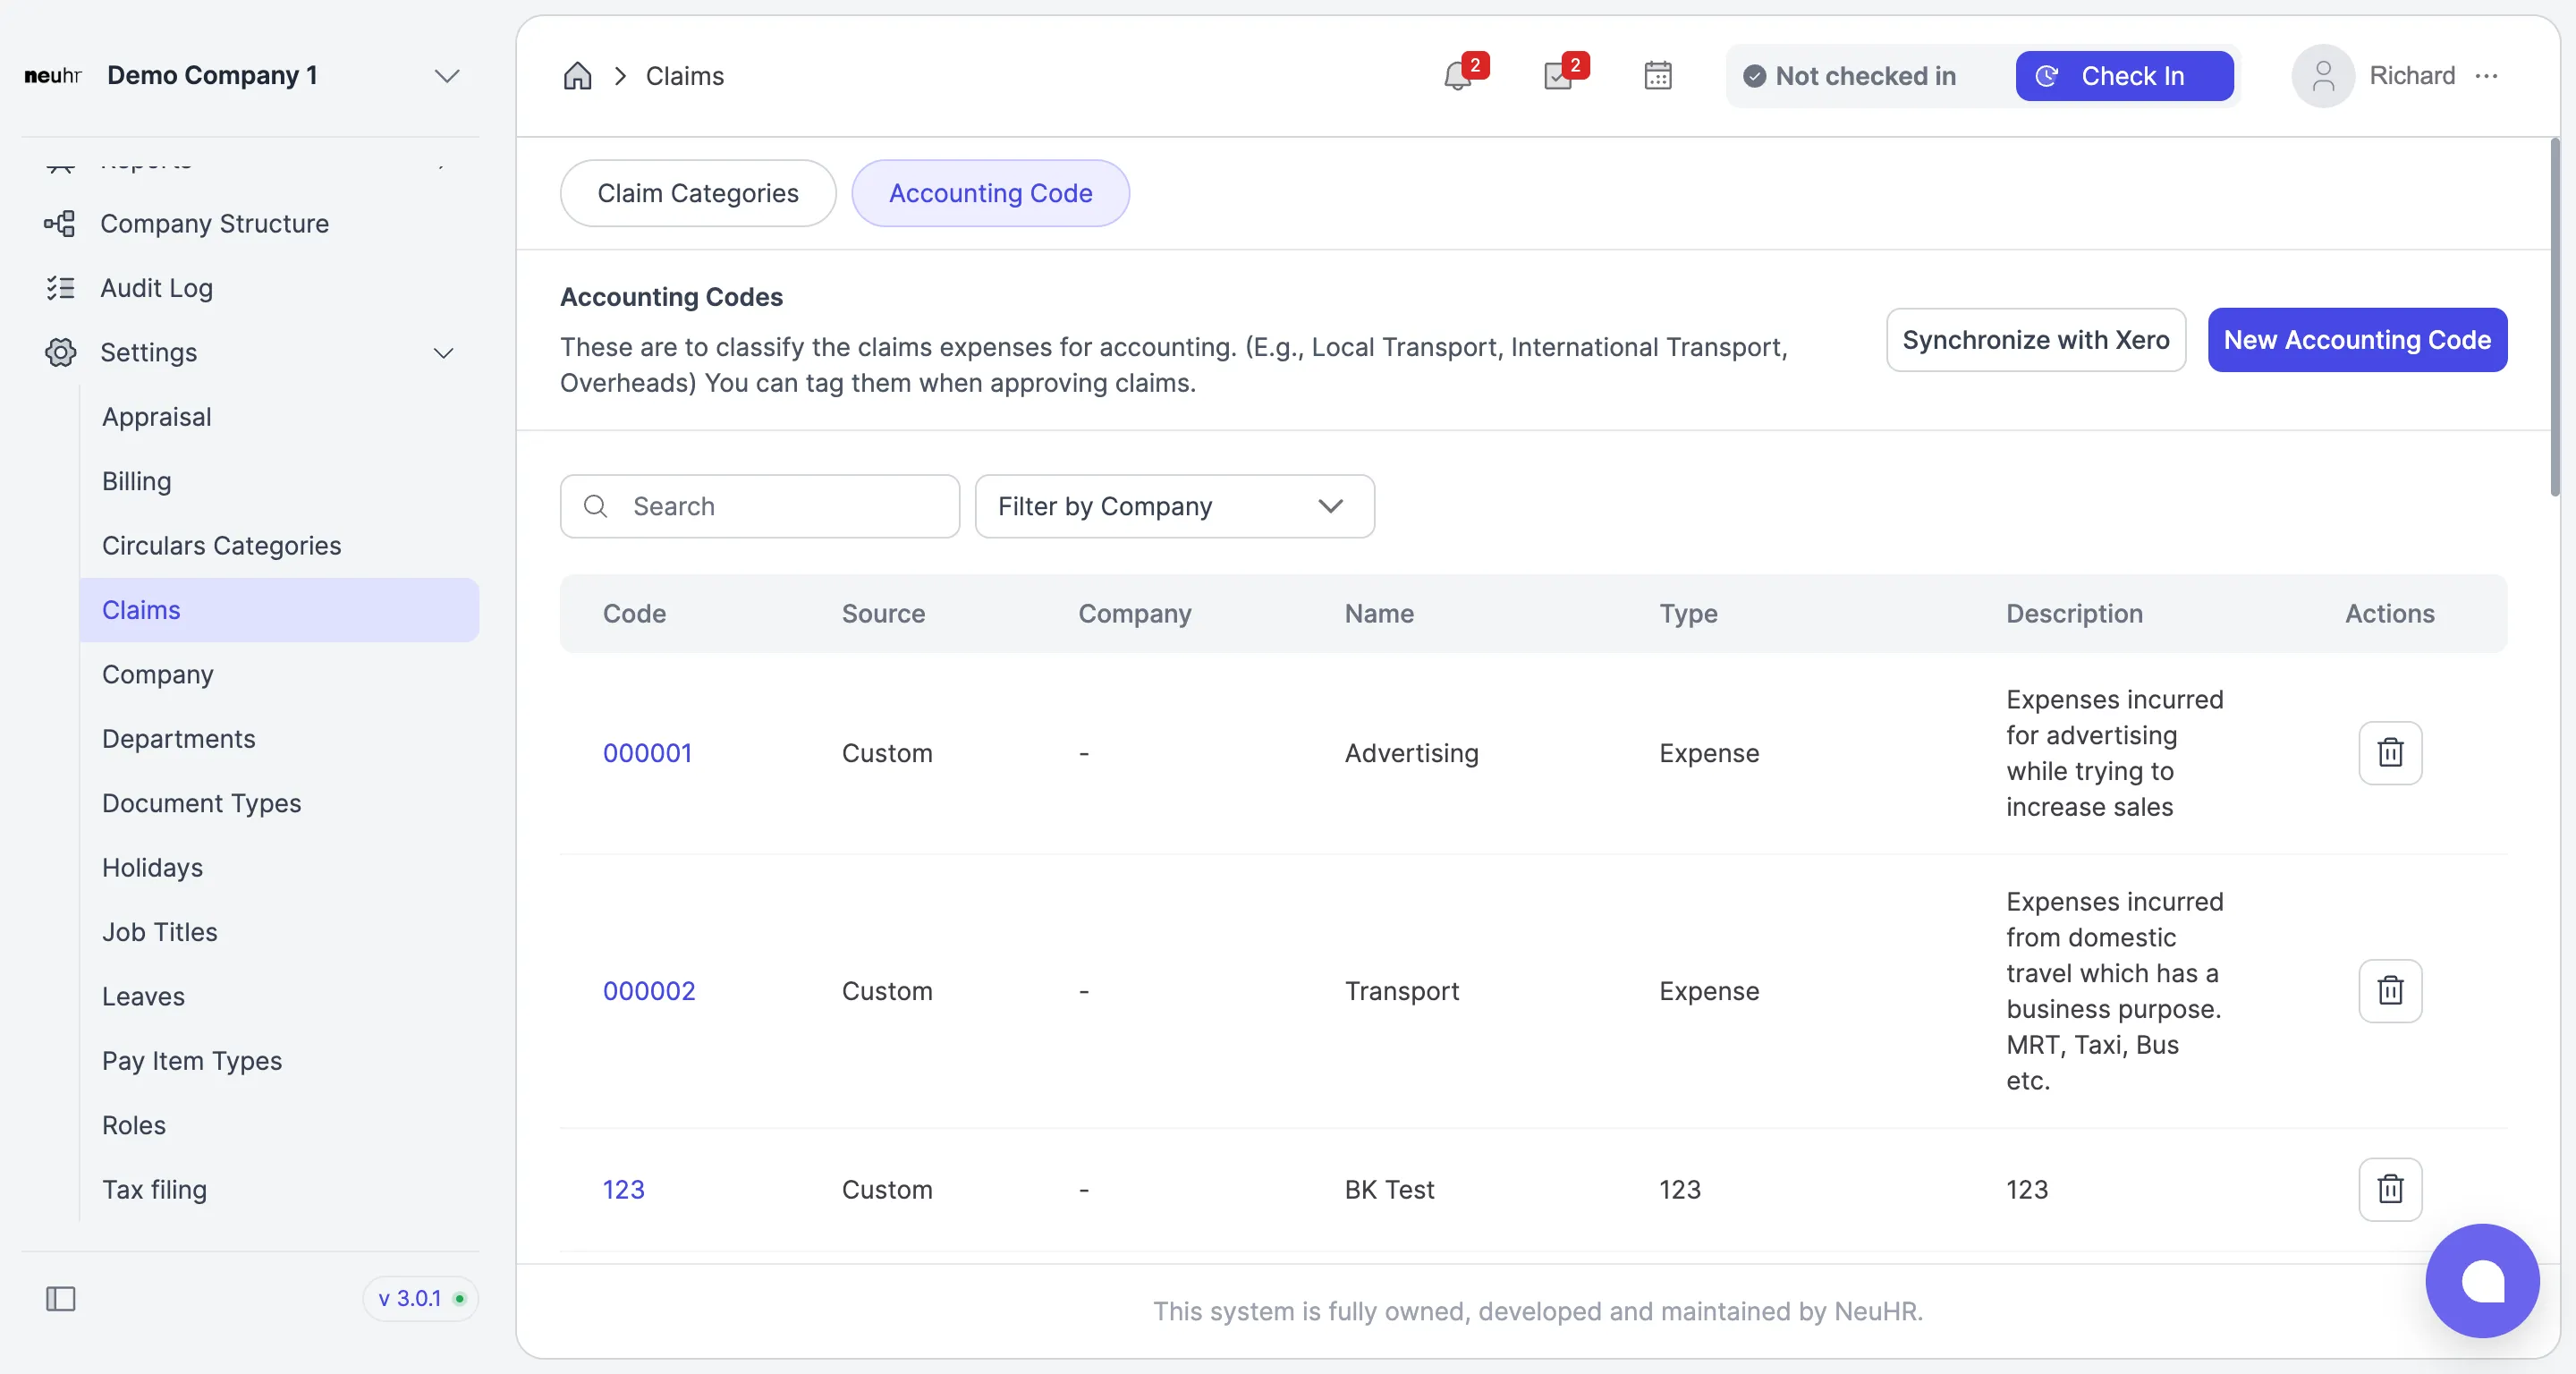Click the Claims breadcrumb
This screenshot has width=2576, height=1374.
click(x=684, y=76)
